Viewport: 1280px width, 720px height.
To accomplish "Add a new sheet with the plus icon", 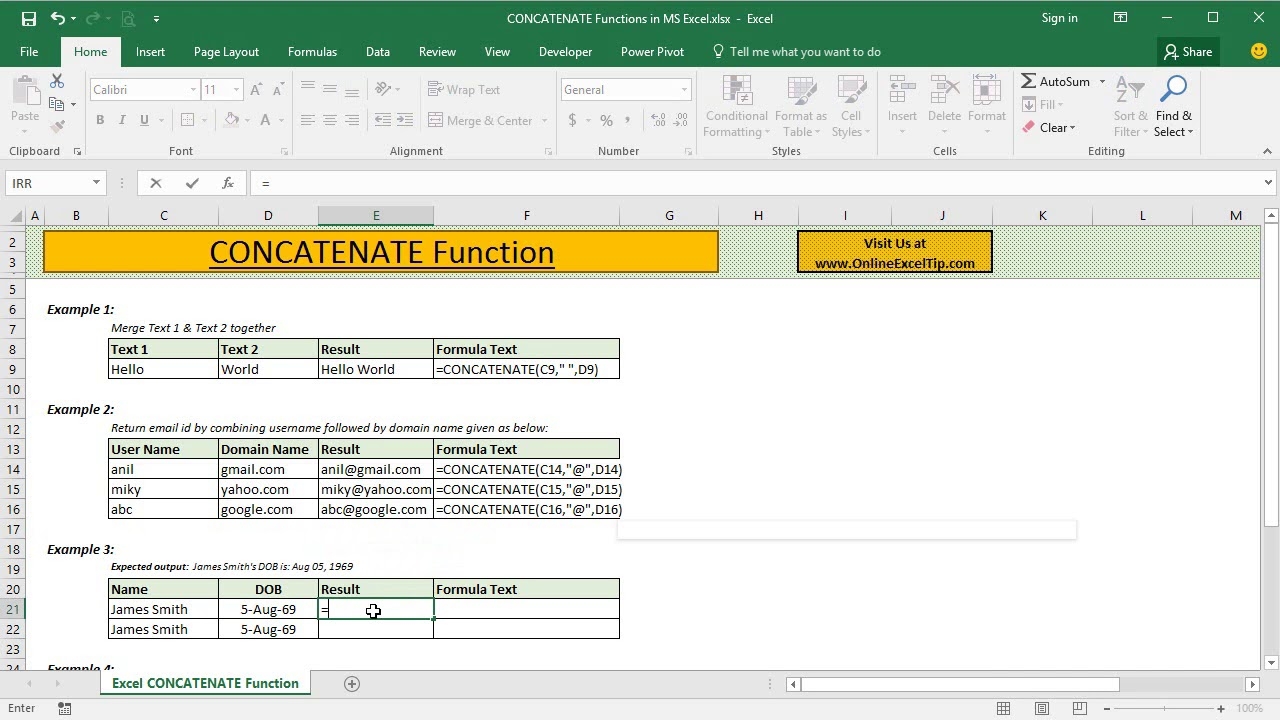I will tap(352, 684).
